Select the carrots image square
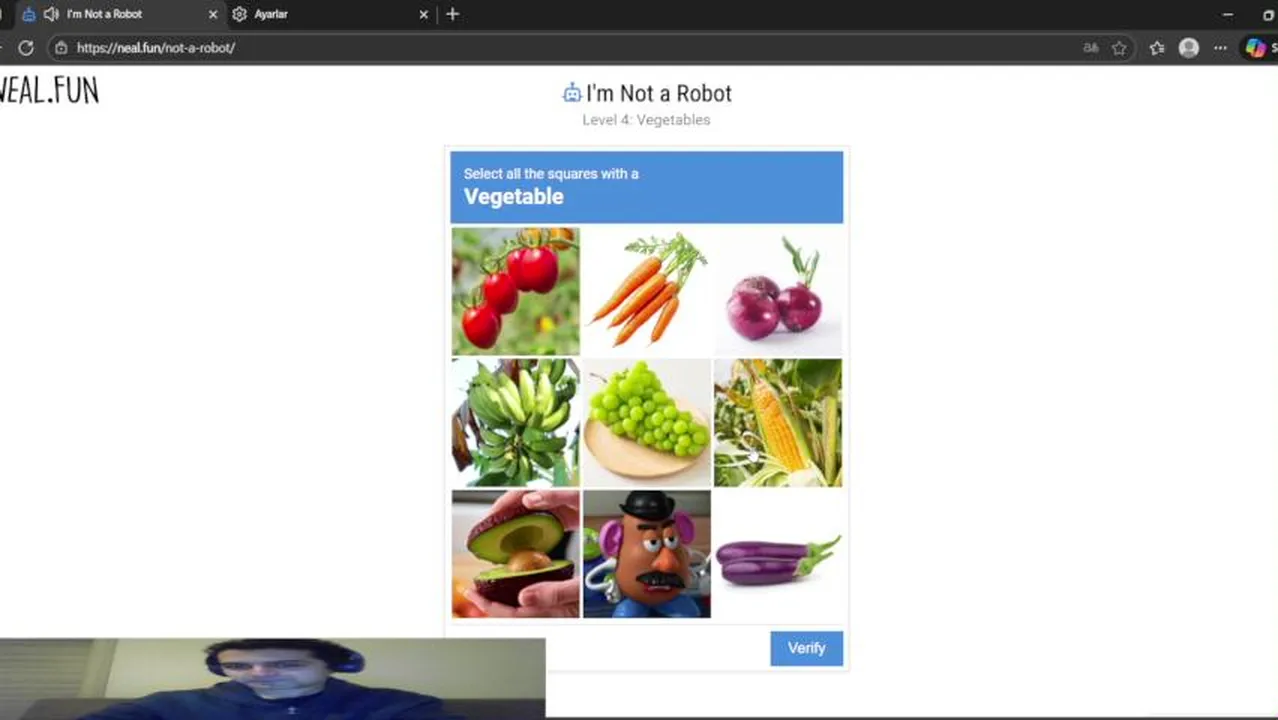This screenshot has width=1278, height=720. tap(647, 291)
